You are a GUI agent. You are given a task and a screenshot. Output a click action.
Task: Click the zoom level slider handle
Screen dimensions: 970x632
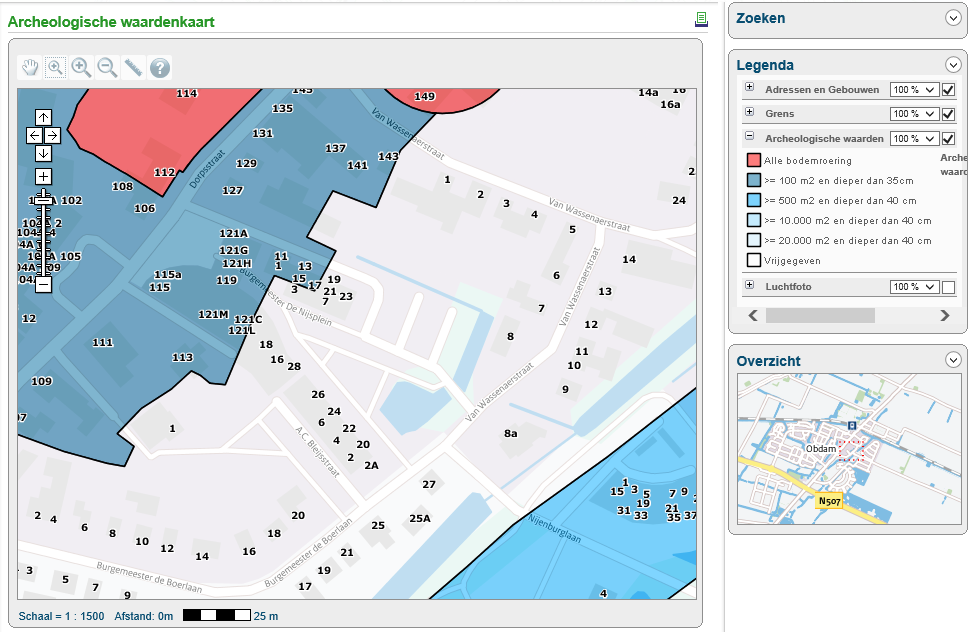(x=43, y=200)
